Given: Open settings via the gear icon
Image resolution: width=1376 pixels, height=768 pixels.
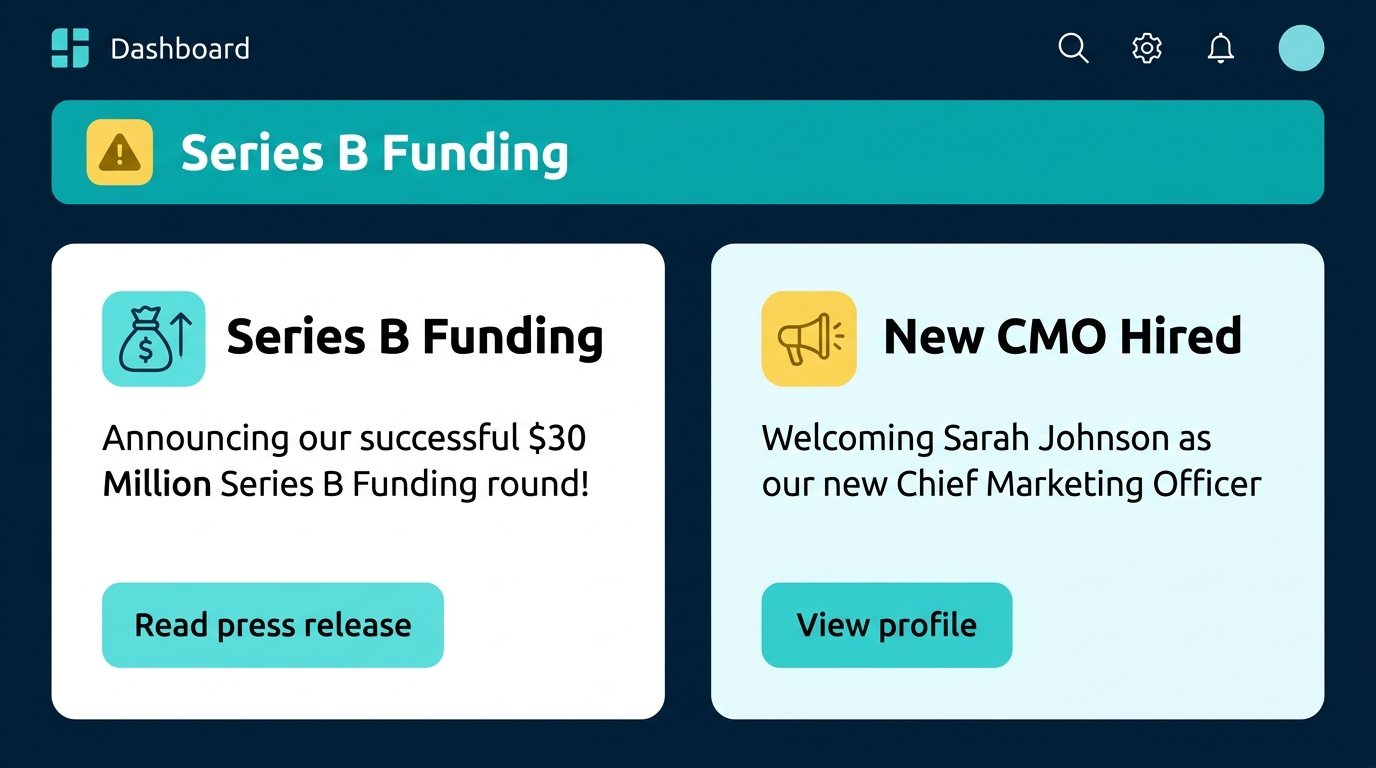Looking at the screenshot, I should click(1147, 48).
